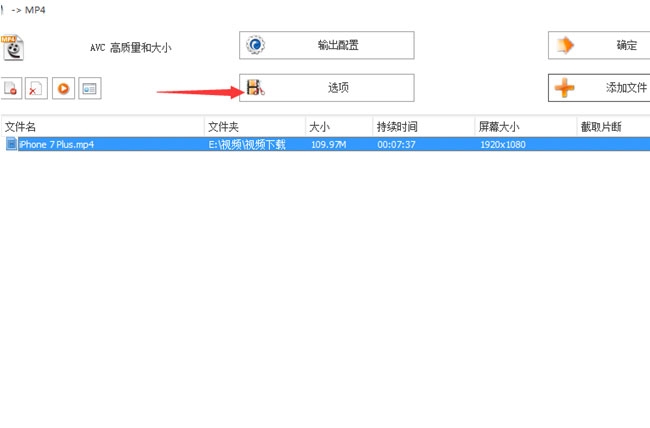Click 添加文件 to add a file

click(x=599, y=88)
